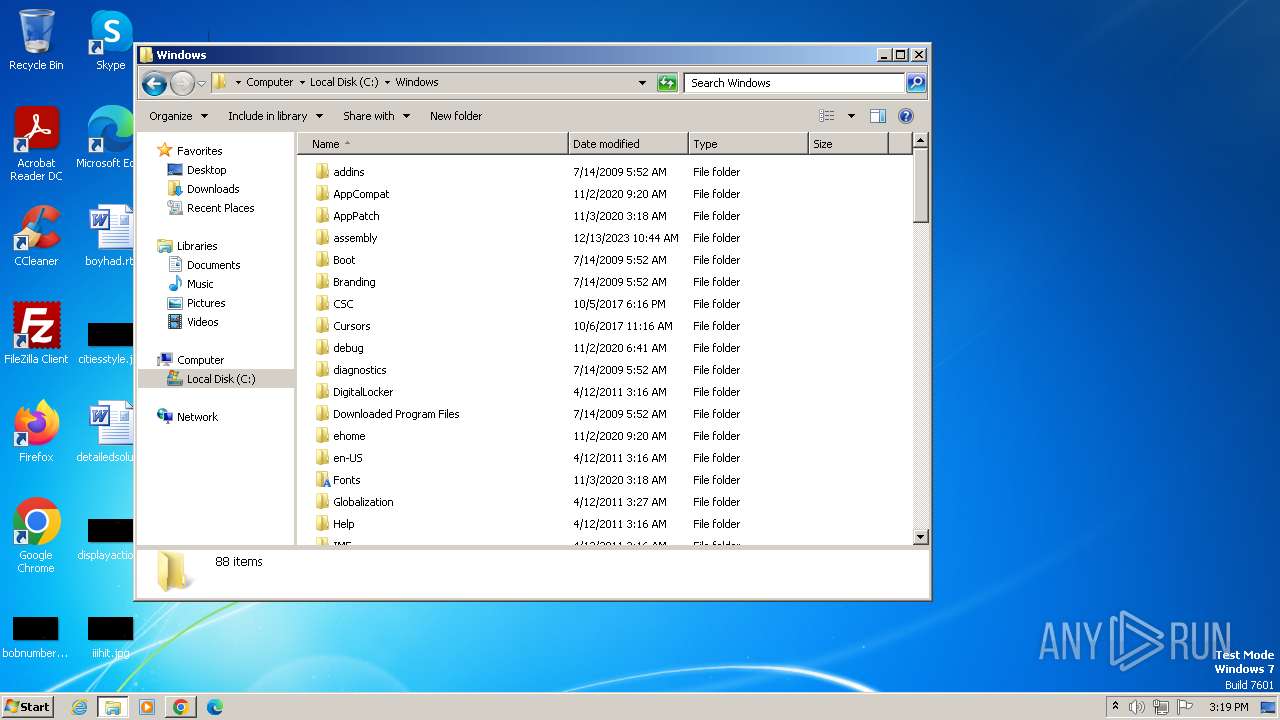Expand the address bar history dropdown
Viewport: 1280px width, 720px height.
point(642,83)
